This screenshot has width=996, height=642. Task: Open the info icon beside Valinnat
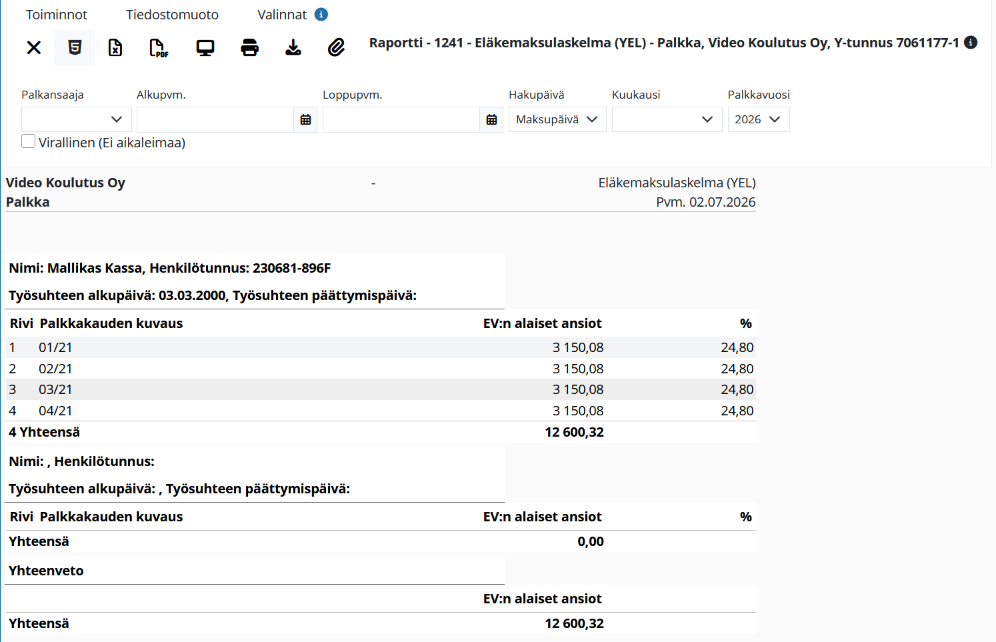point(321,14)
